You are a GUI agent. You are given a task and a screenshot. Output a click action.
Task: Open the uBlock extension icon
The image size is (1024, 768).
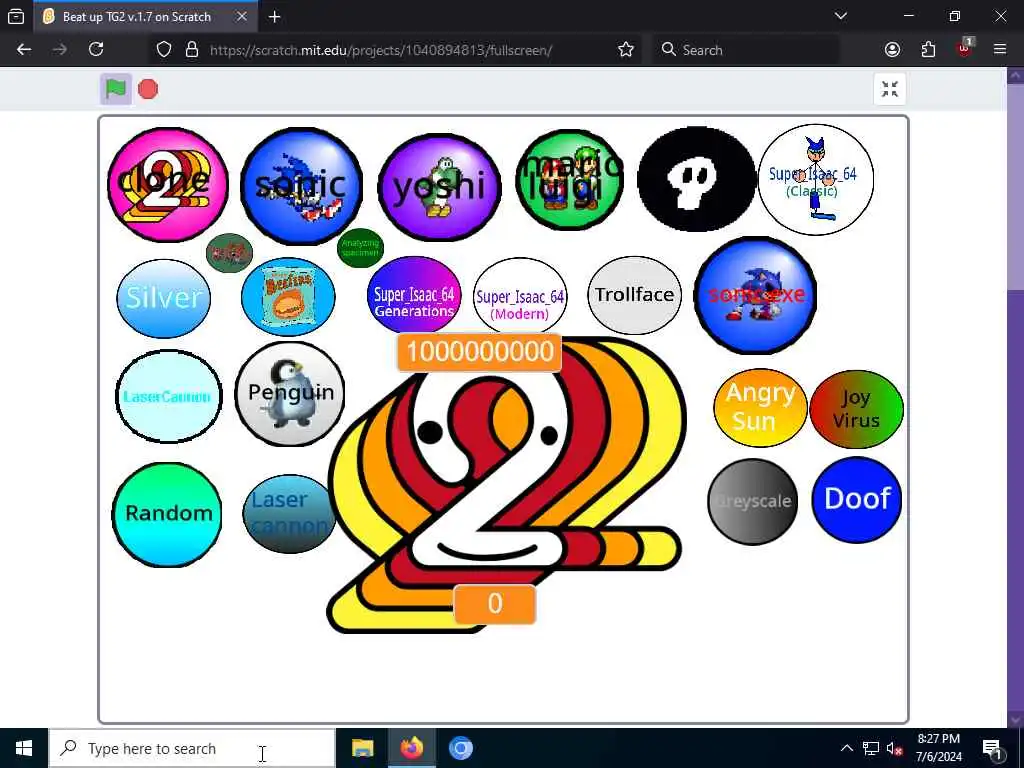pyautogui.click(x=965, y=48)
